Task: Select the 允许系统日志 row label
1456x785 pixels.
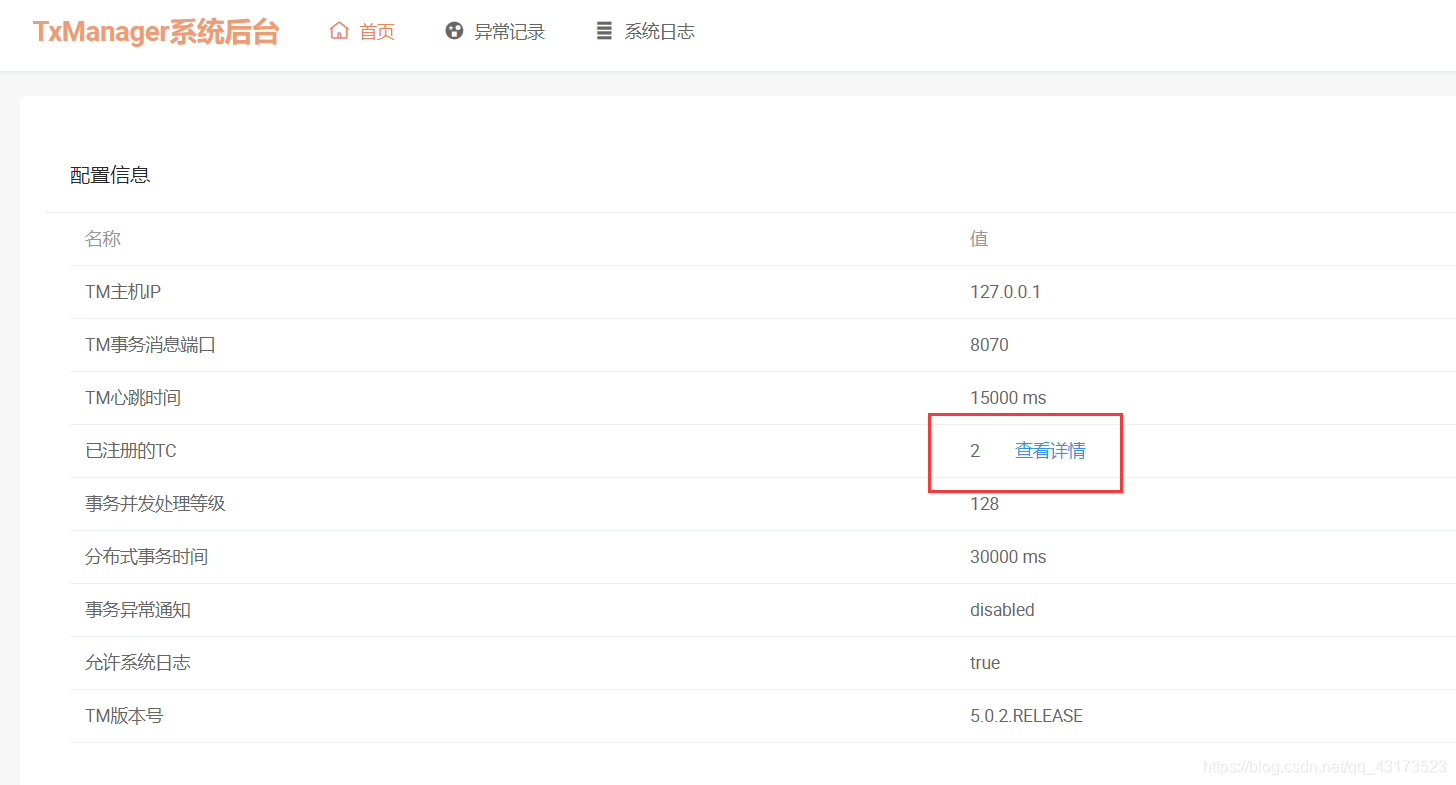Action: [138, 663]
